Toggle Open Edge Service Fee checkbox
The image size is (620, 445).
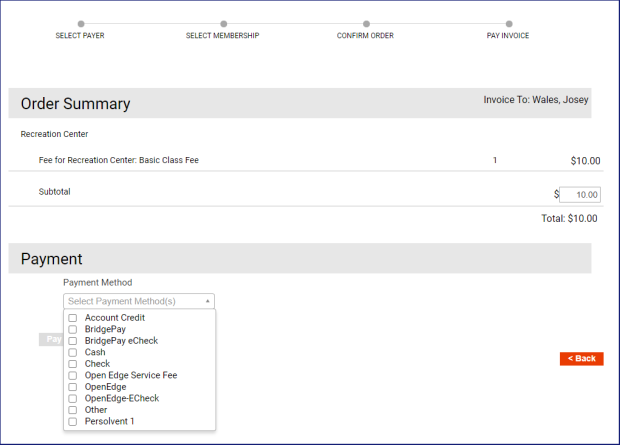coord(73,376)
